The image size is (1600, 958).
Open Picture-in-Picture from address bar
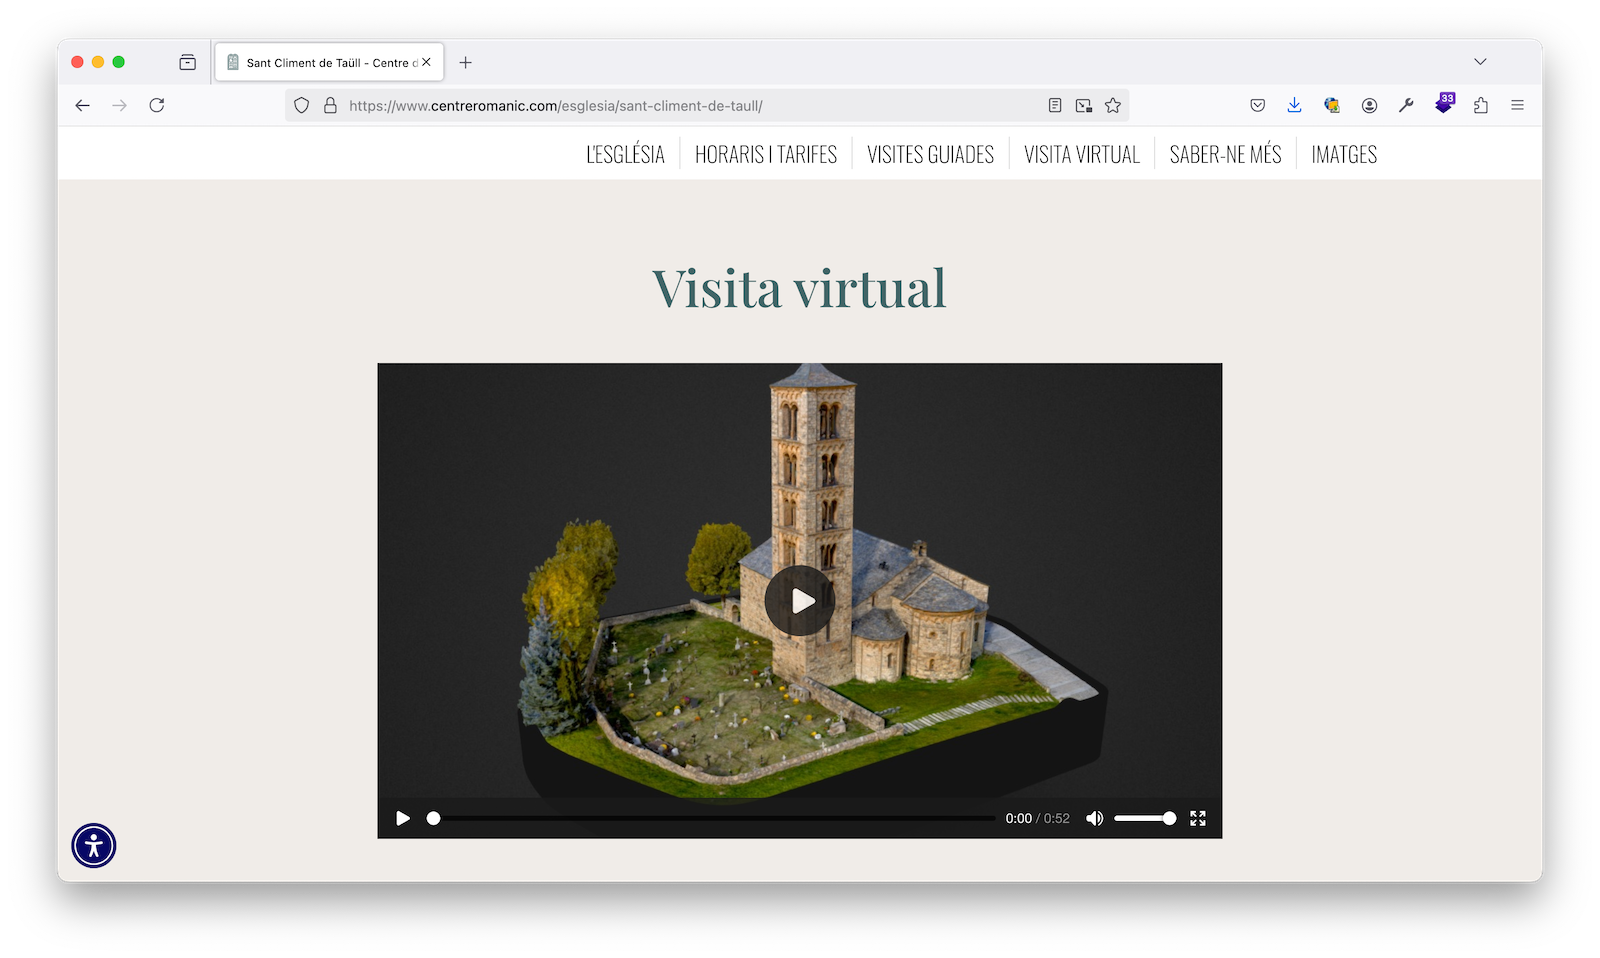click(x=1083, y=105)
